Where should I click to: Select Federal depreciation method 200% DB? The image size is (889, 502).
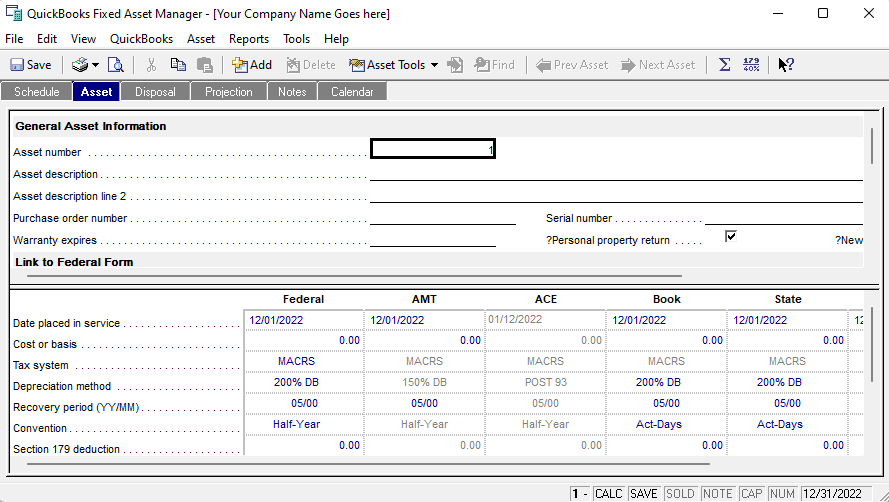(x=304, y=382)
